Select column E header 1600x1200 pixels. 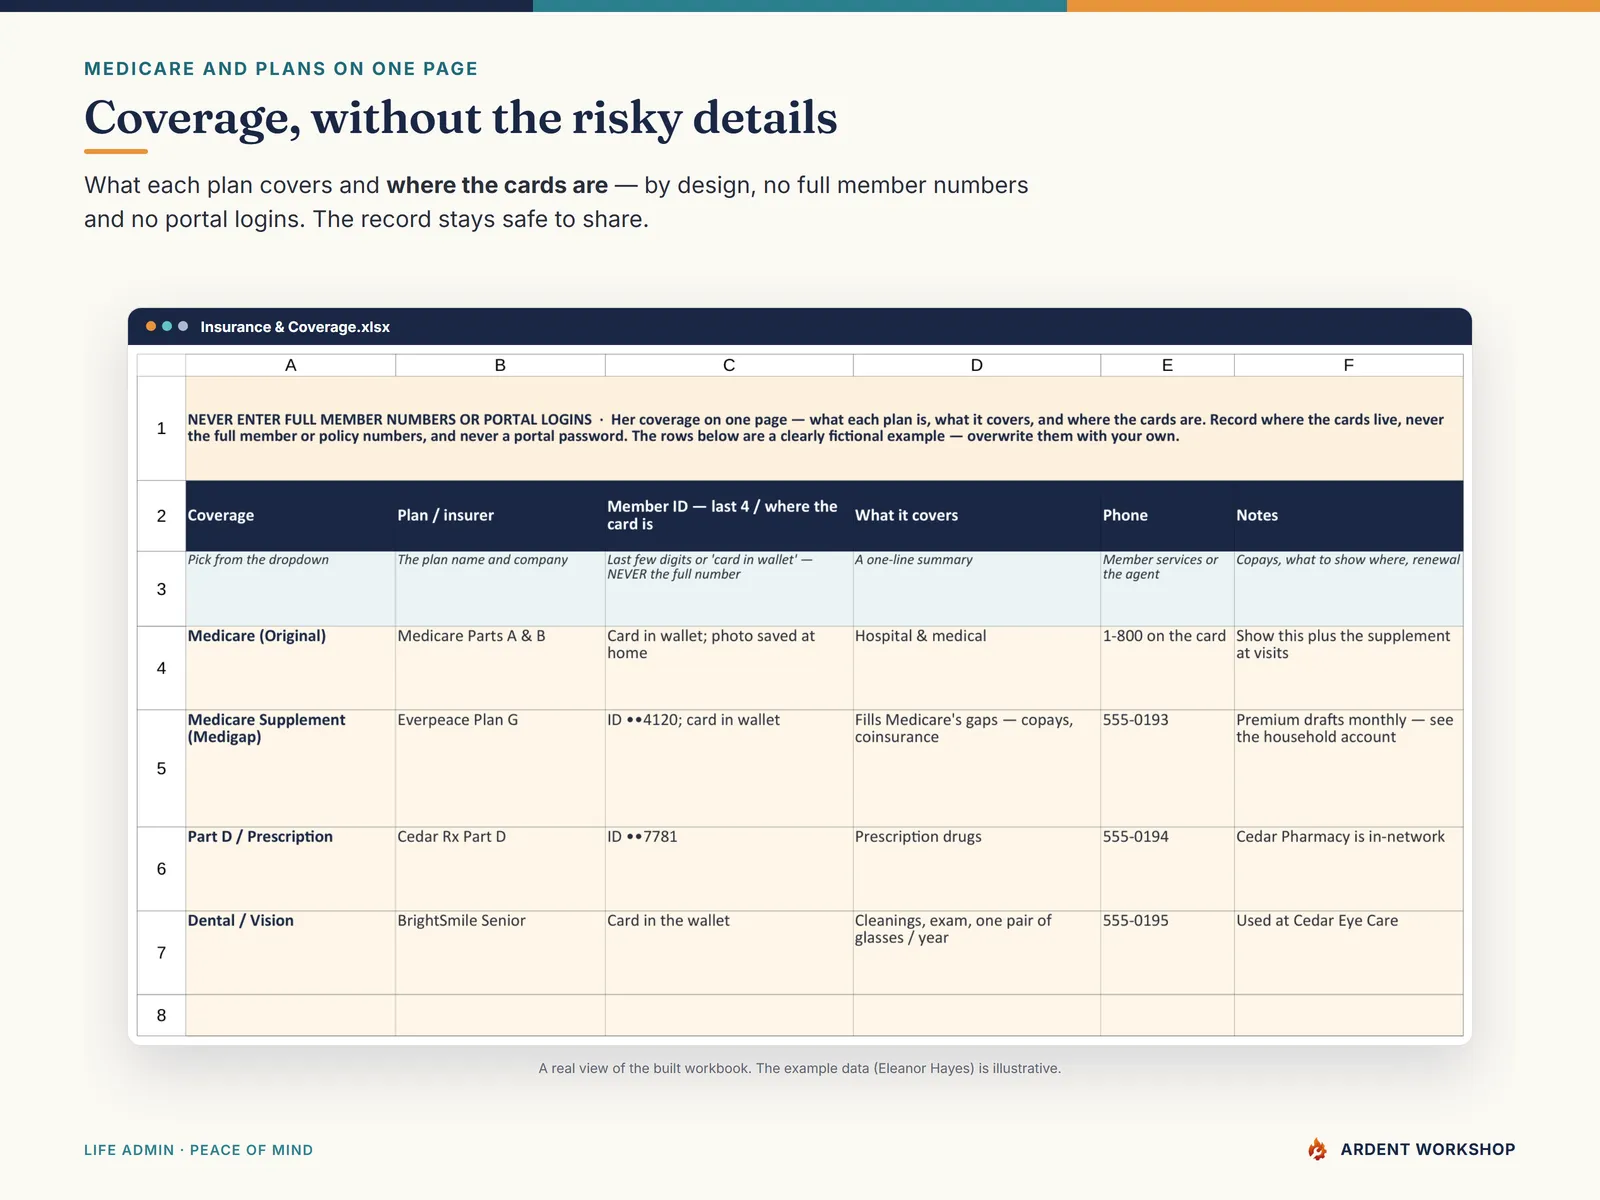pos(1167,365)
